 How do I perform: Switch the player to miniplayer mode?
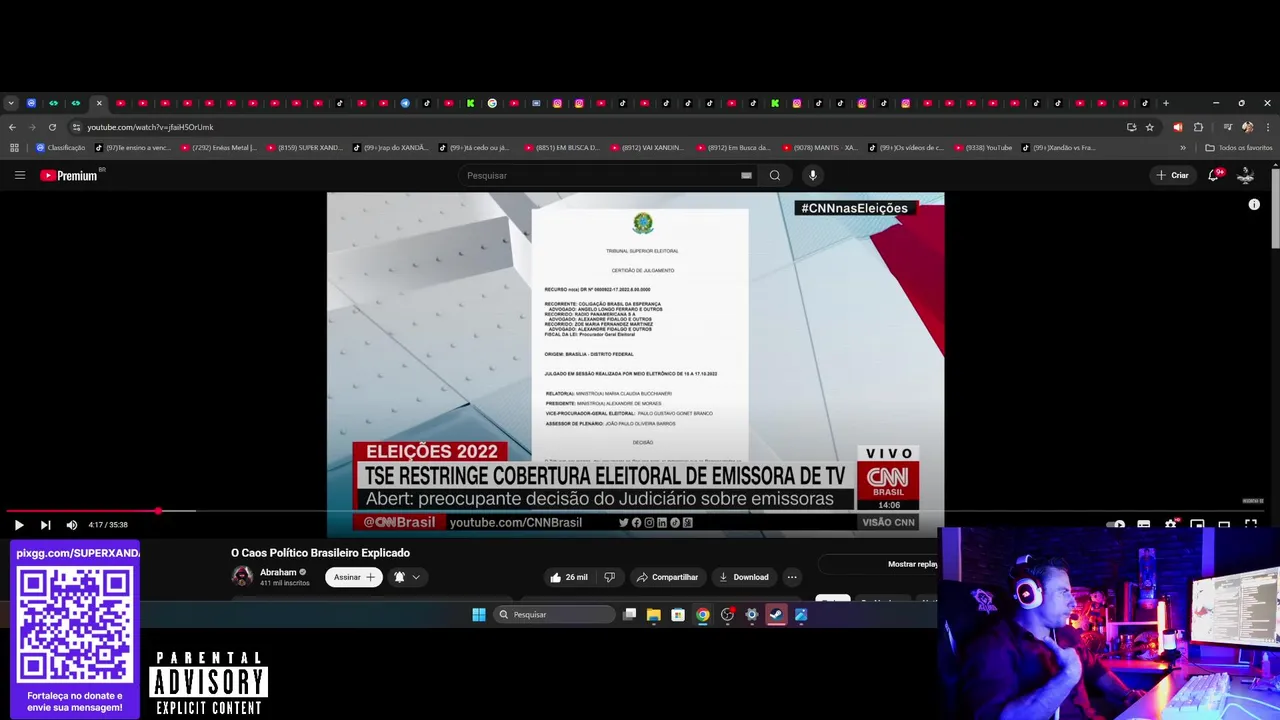click(1197, 525)
